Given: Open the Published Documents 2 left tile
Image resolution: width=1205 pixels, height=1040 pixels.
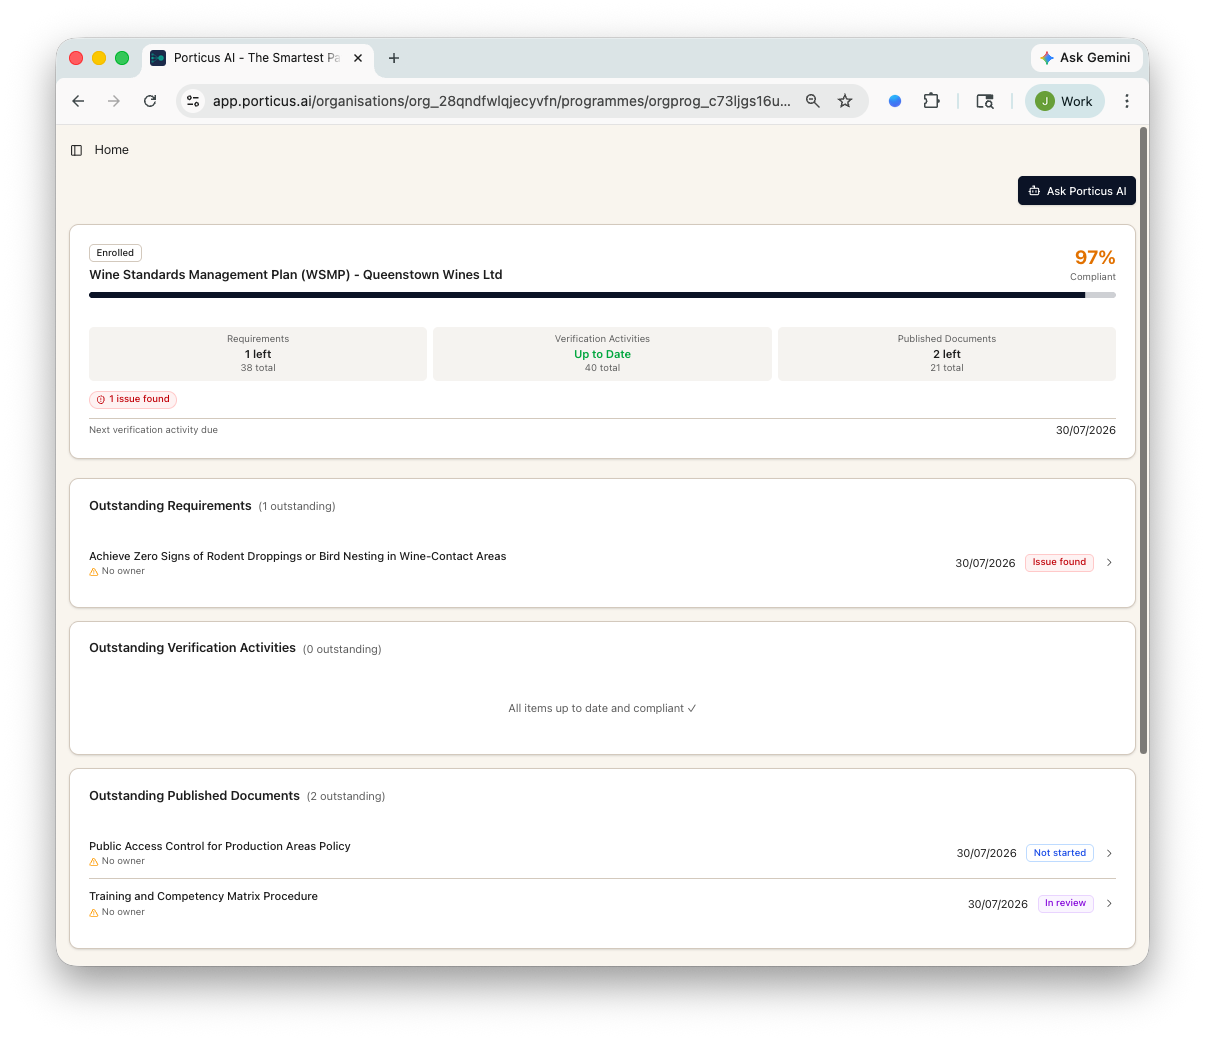Looking at the screenshot, I should tap(947, 354).
